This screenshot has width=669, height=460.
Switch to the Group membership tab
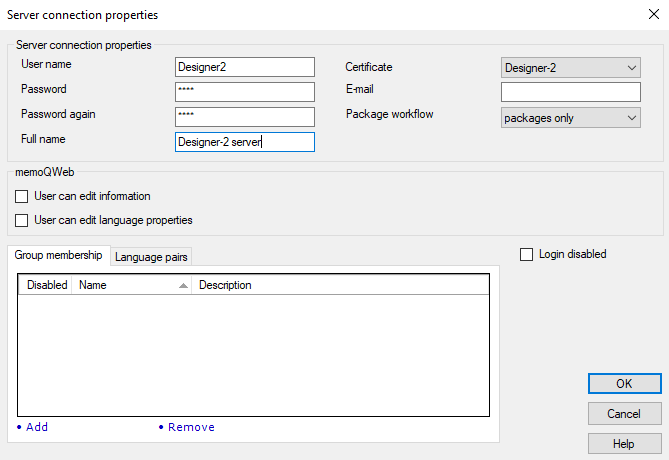[58, 256]
